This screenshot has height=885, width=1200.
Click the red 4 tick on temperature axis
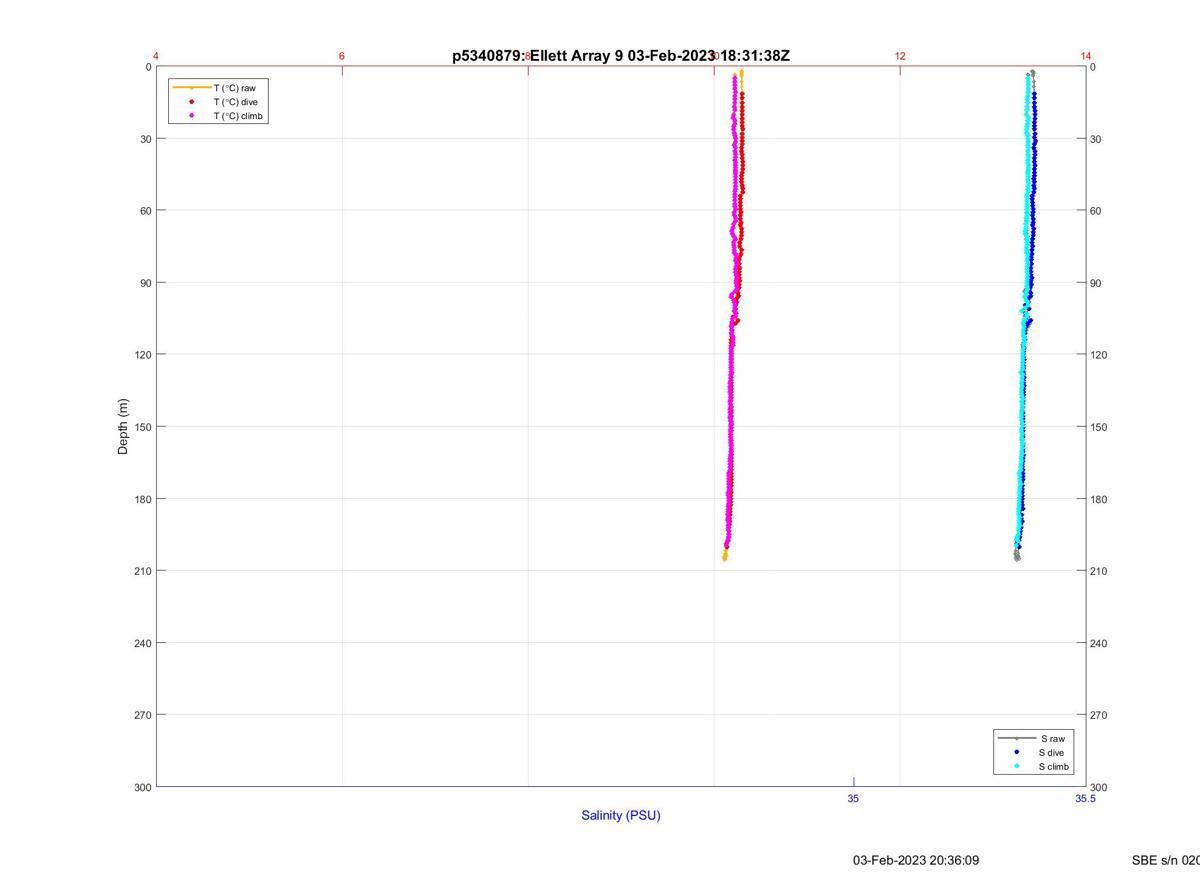tap(156, 56)
